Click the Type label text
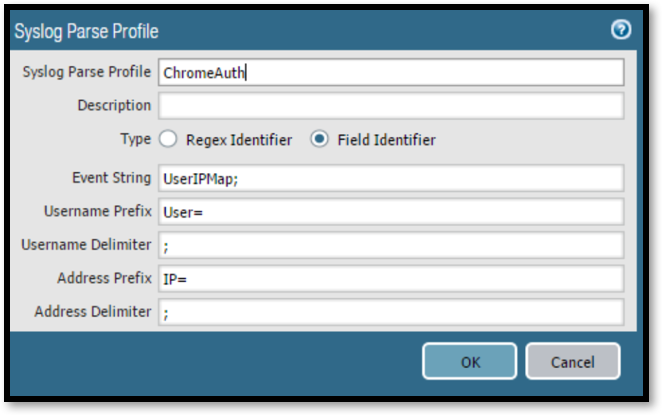This screenshot has height=415, width=662. (x=134, y=139)
